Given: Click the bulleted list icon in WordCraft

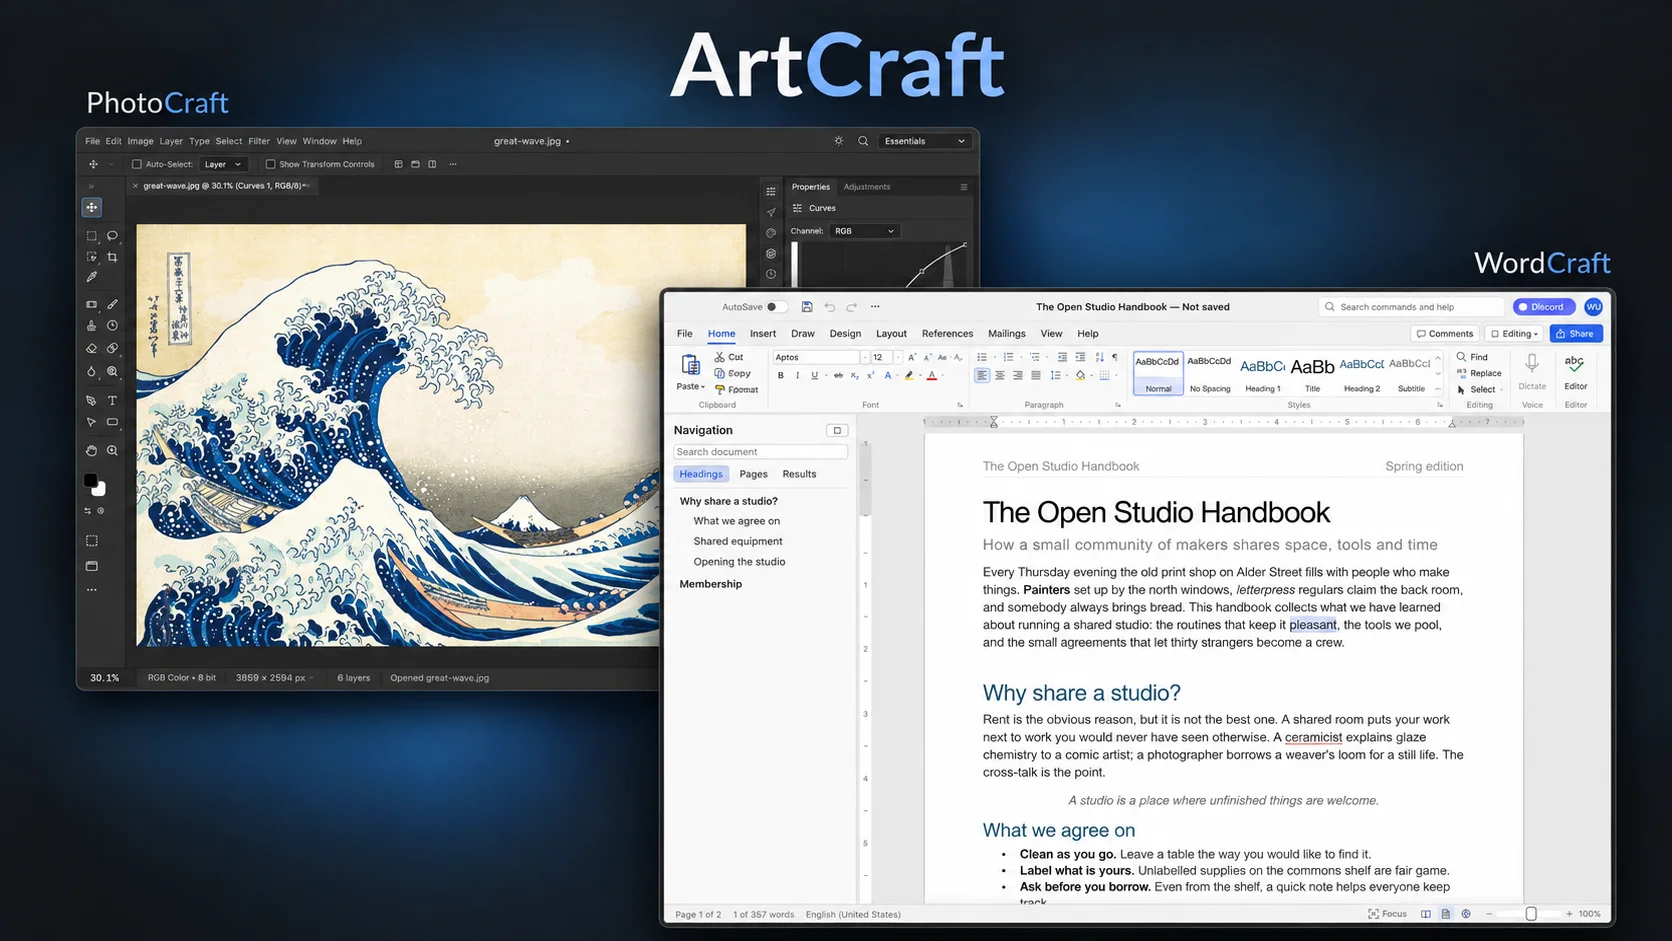Looking at the screenshot, I should (982, 357).
